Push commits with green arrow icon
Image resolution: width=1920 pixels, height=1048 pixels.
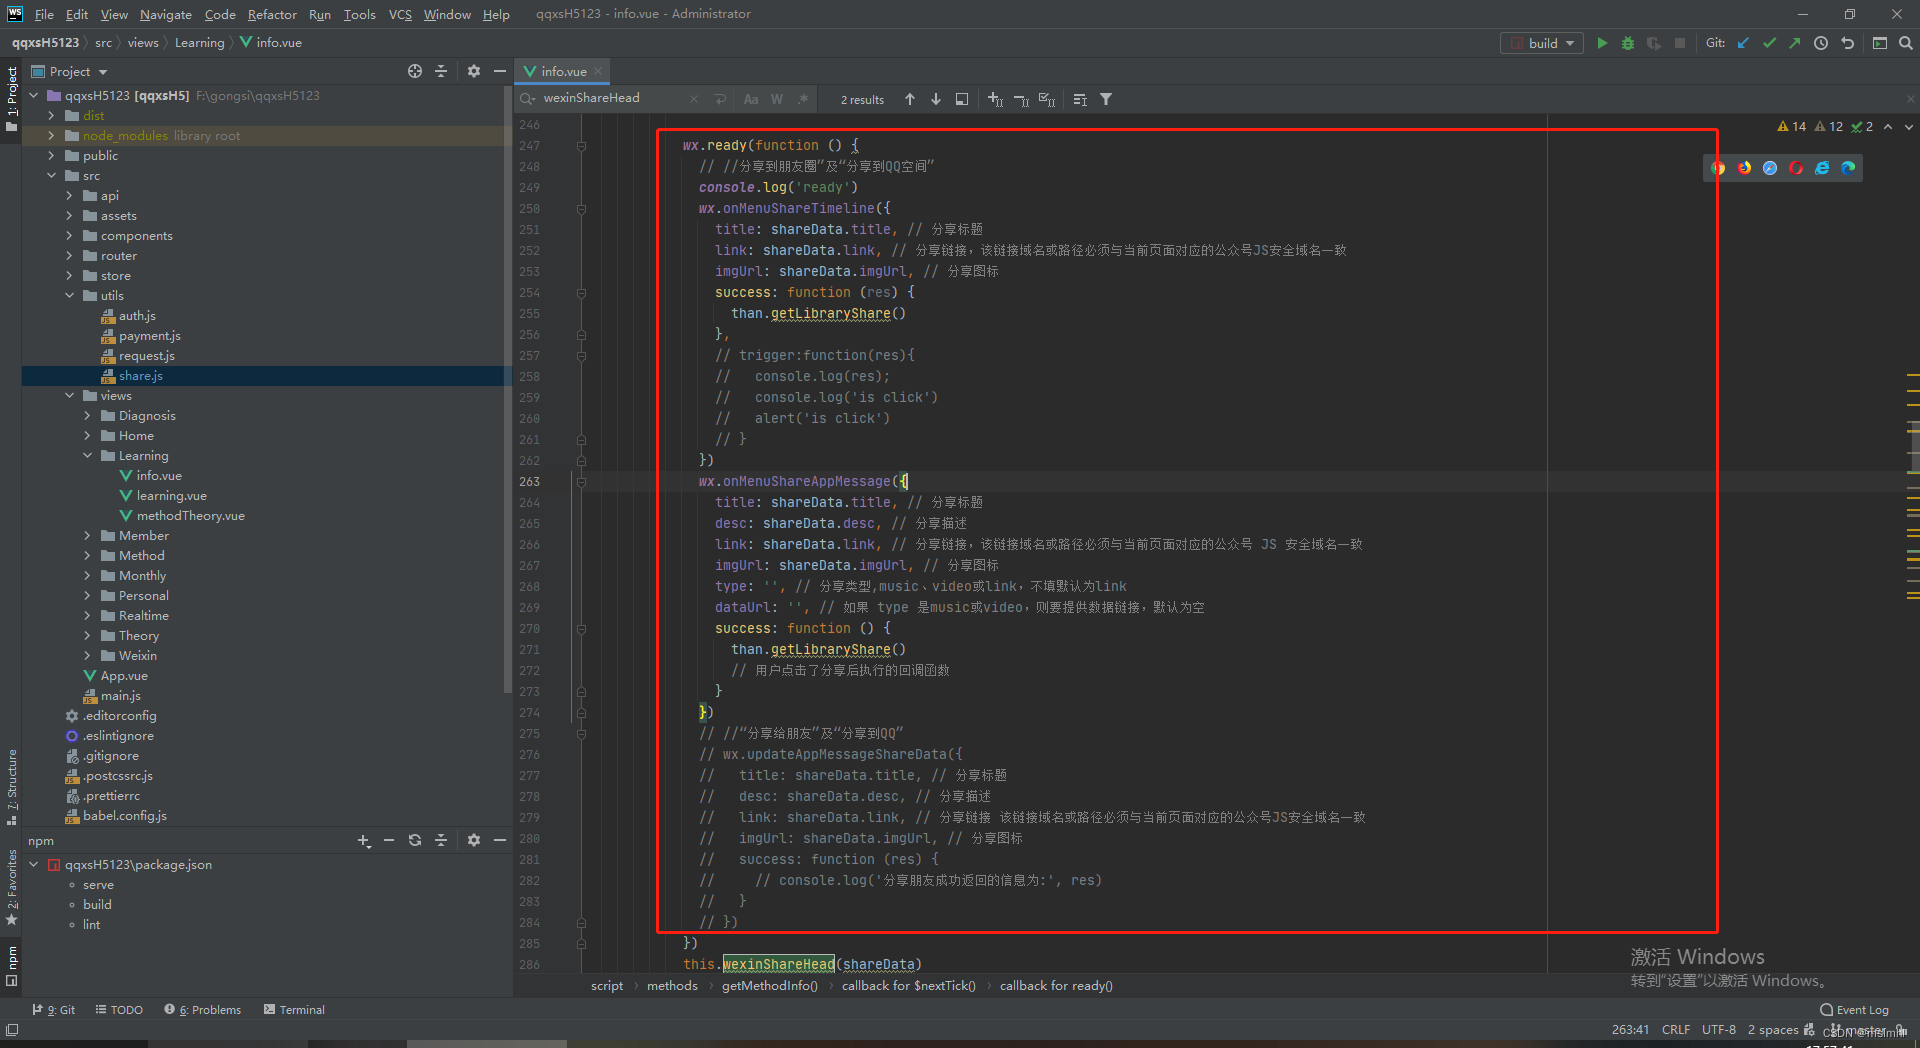(1795, 43)
